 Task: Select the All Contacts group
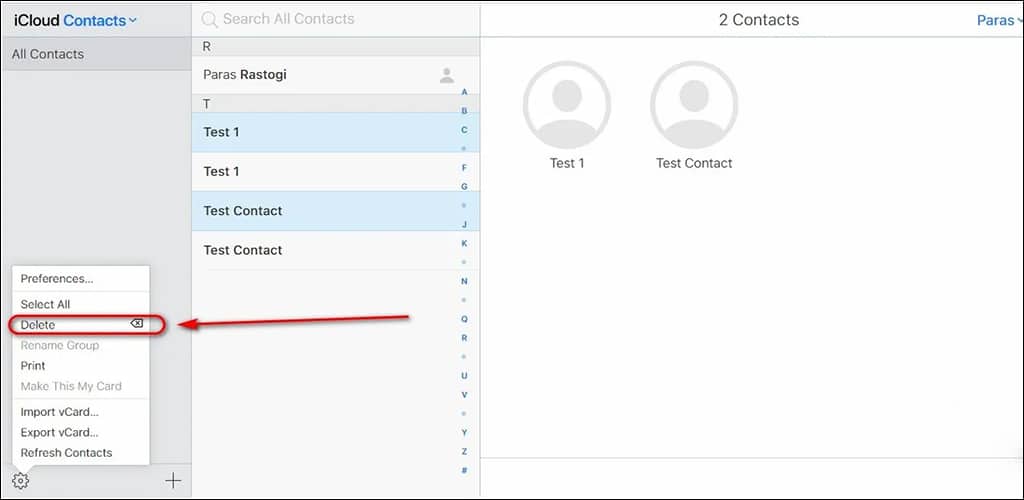tap(95, 54)
